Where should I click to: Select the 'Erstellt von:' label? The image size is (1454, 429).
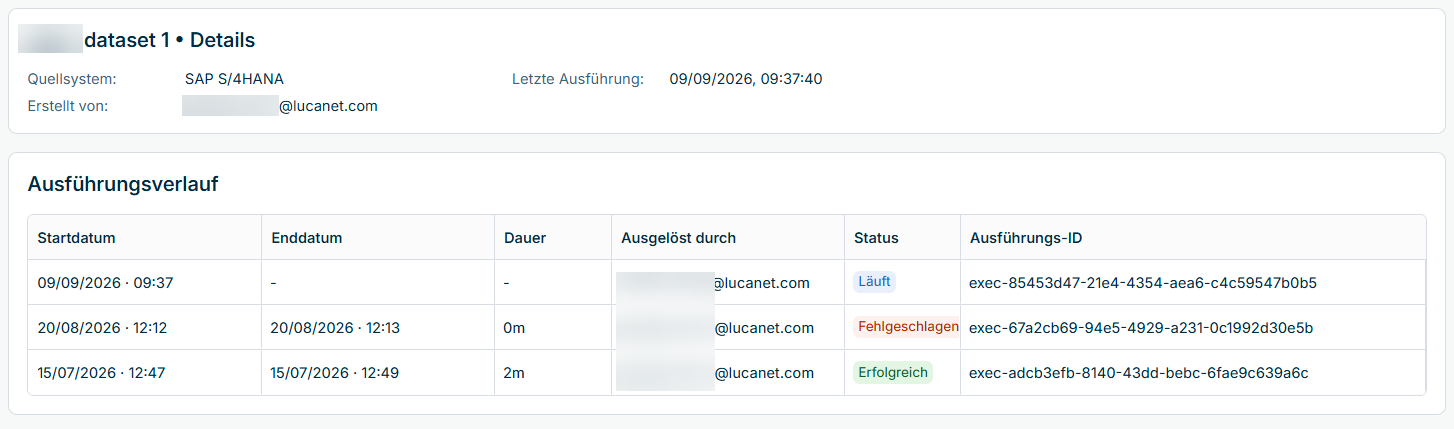(x=68, y=106)
